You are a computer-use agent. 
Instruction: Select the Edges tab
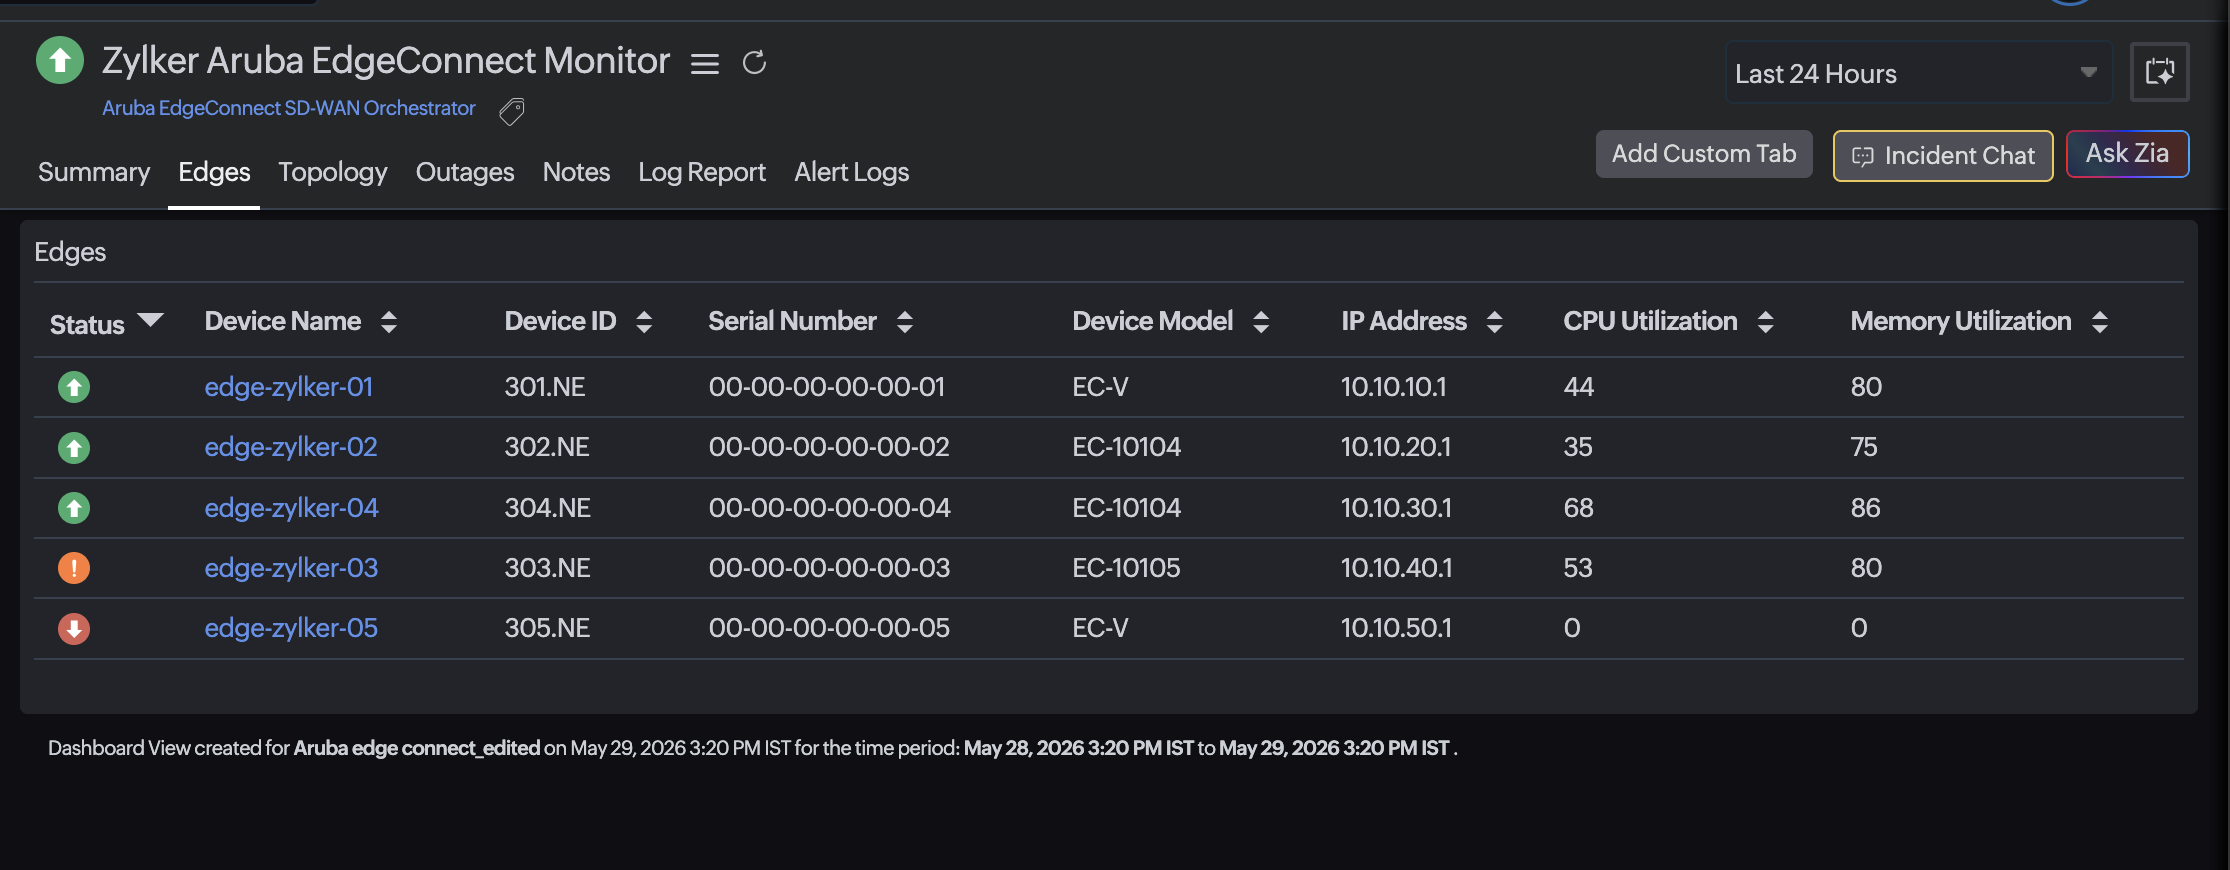pyautogui.click(x=214, y=172)
